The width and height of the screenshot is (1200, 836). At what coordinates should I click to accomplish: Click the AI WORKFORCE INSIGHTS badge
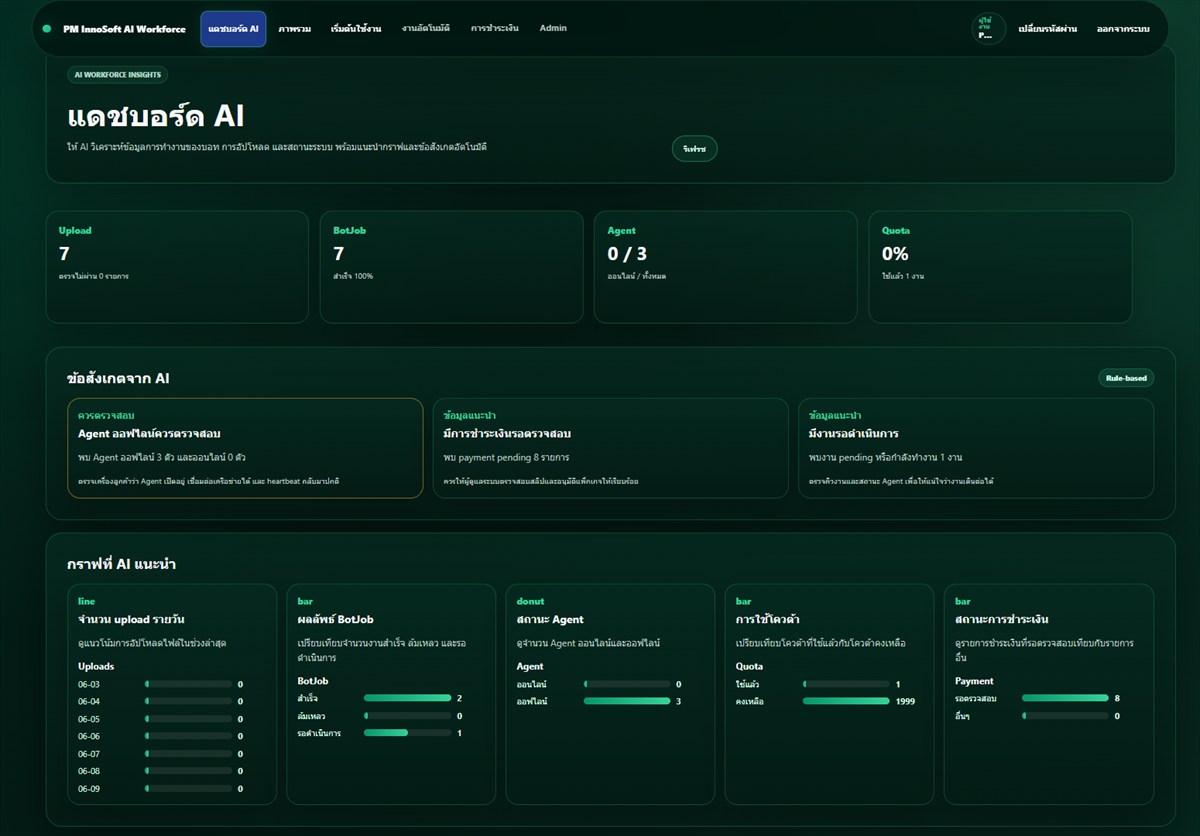[117, 74]
